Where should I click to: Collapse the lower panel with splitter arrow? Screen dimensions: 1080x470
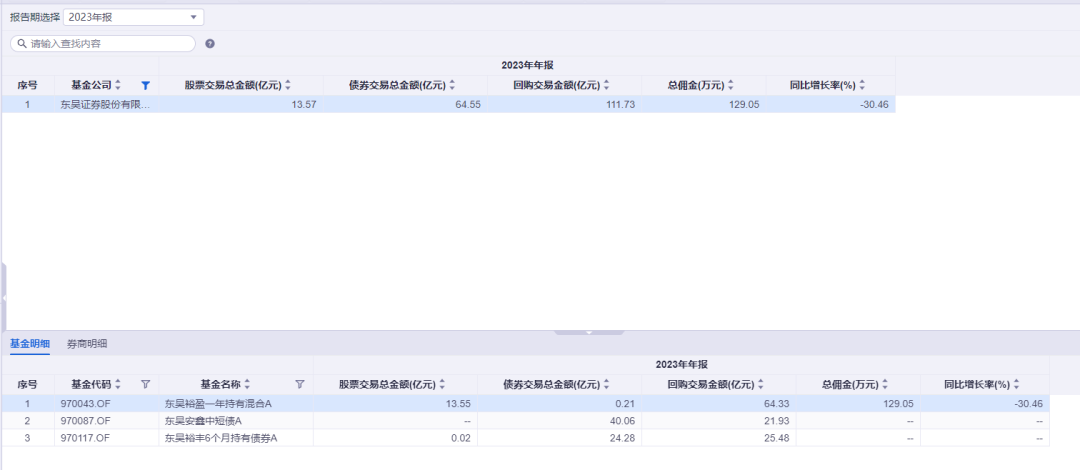[x=589, y=332]
